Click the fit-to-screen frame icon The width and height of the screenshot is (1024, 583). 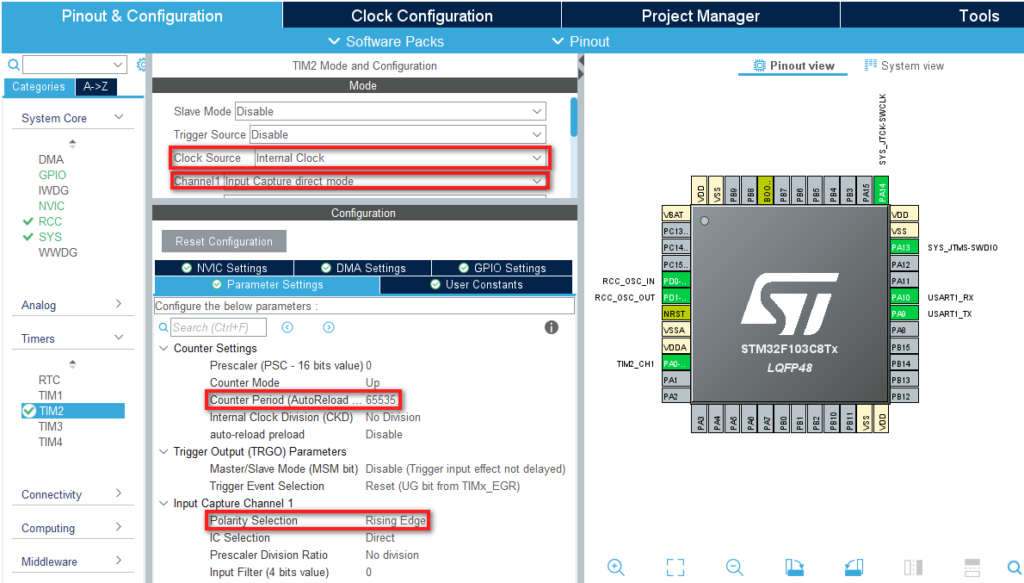coord(676,567)
